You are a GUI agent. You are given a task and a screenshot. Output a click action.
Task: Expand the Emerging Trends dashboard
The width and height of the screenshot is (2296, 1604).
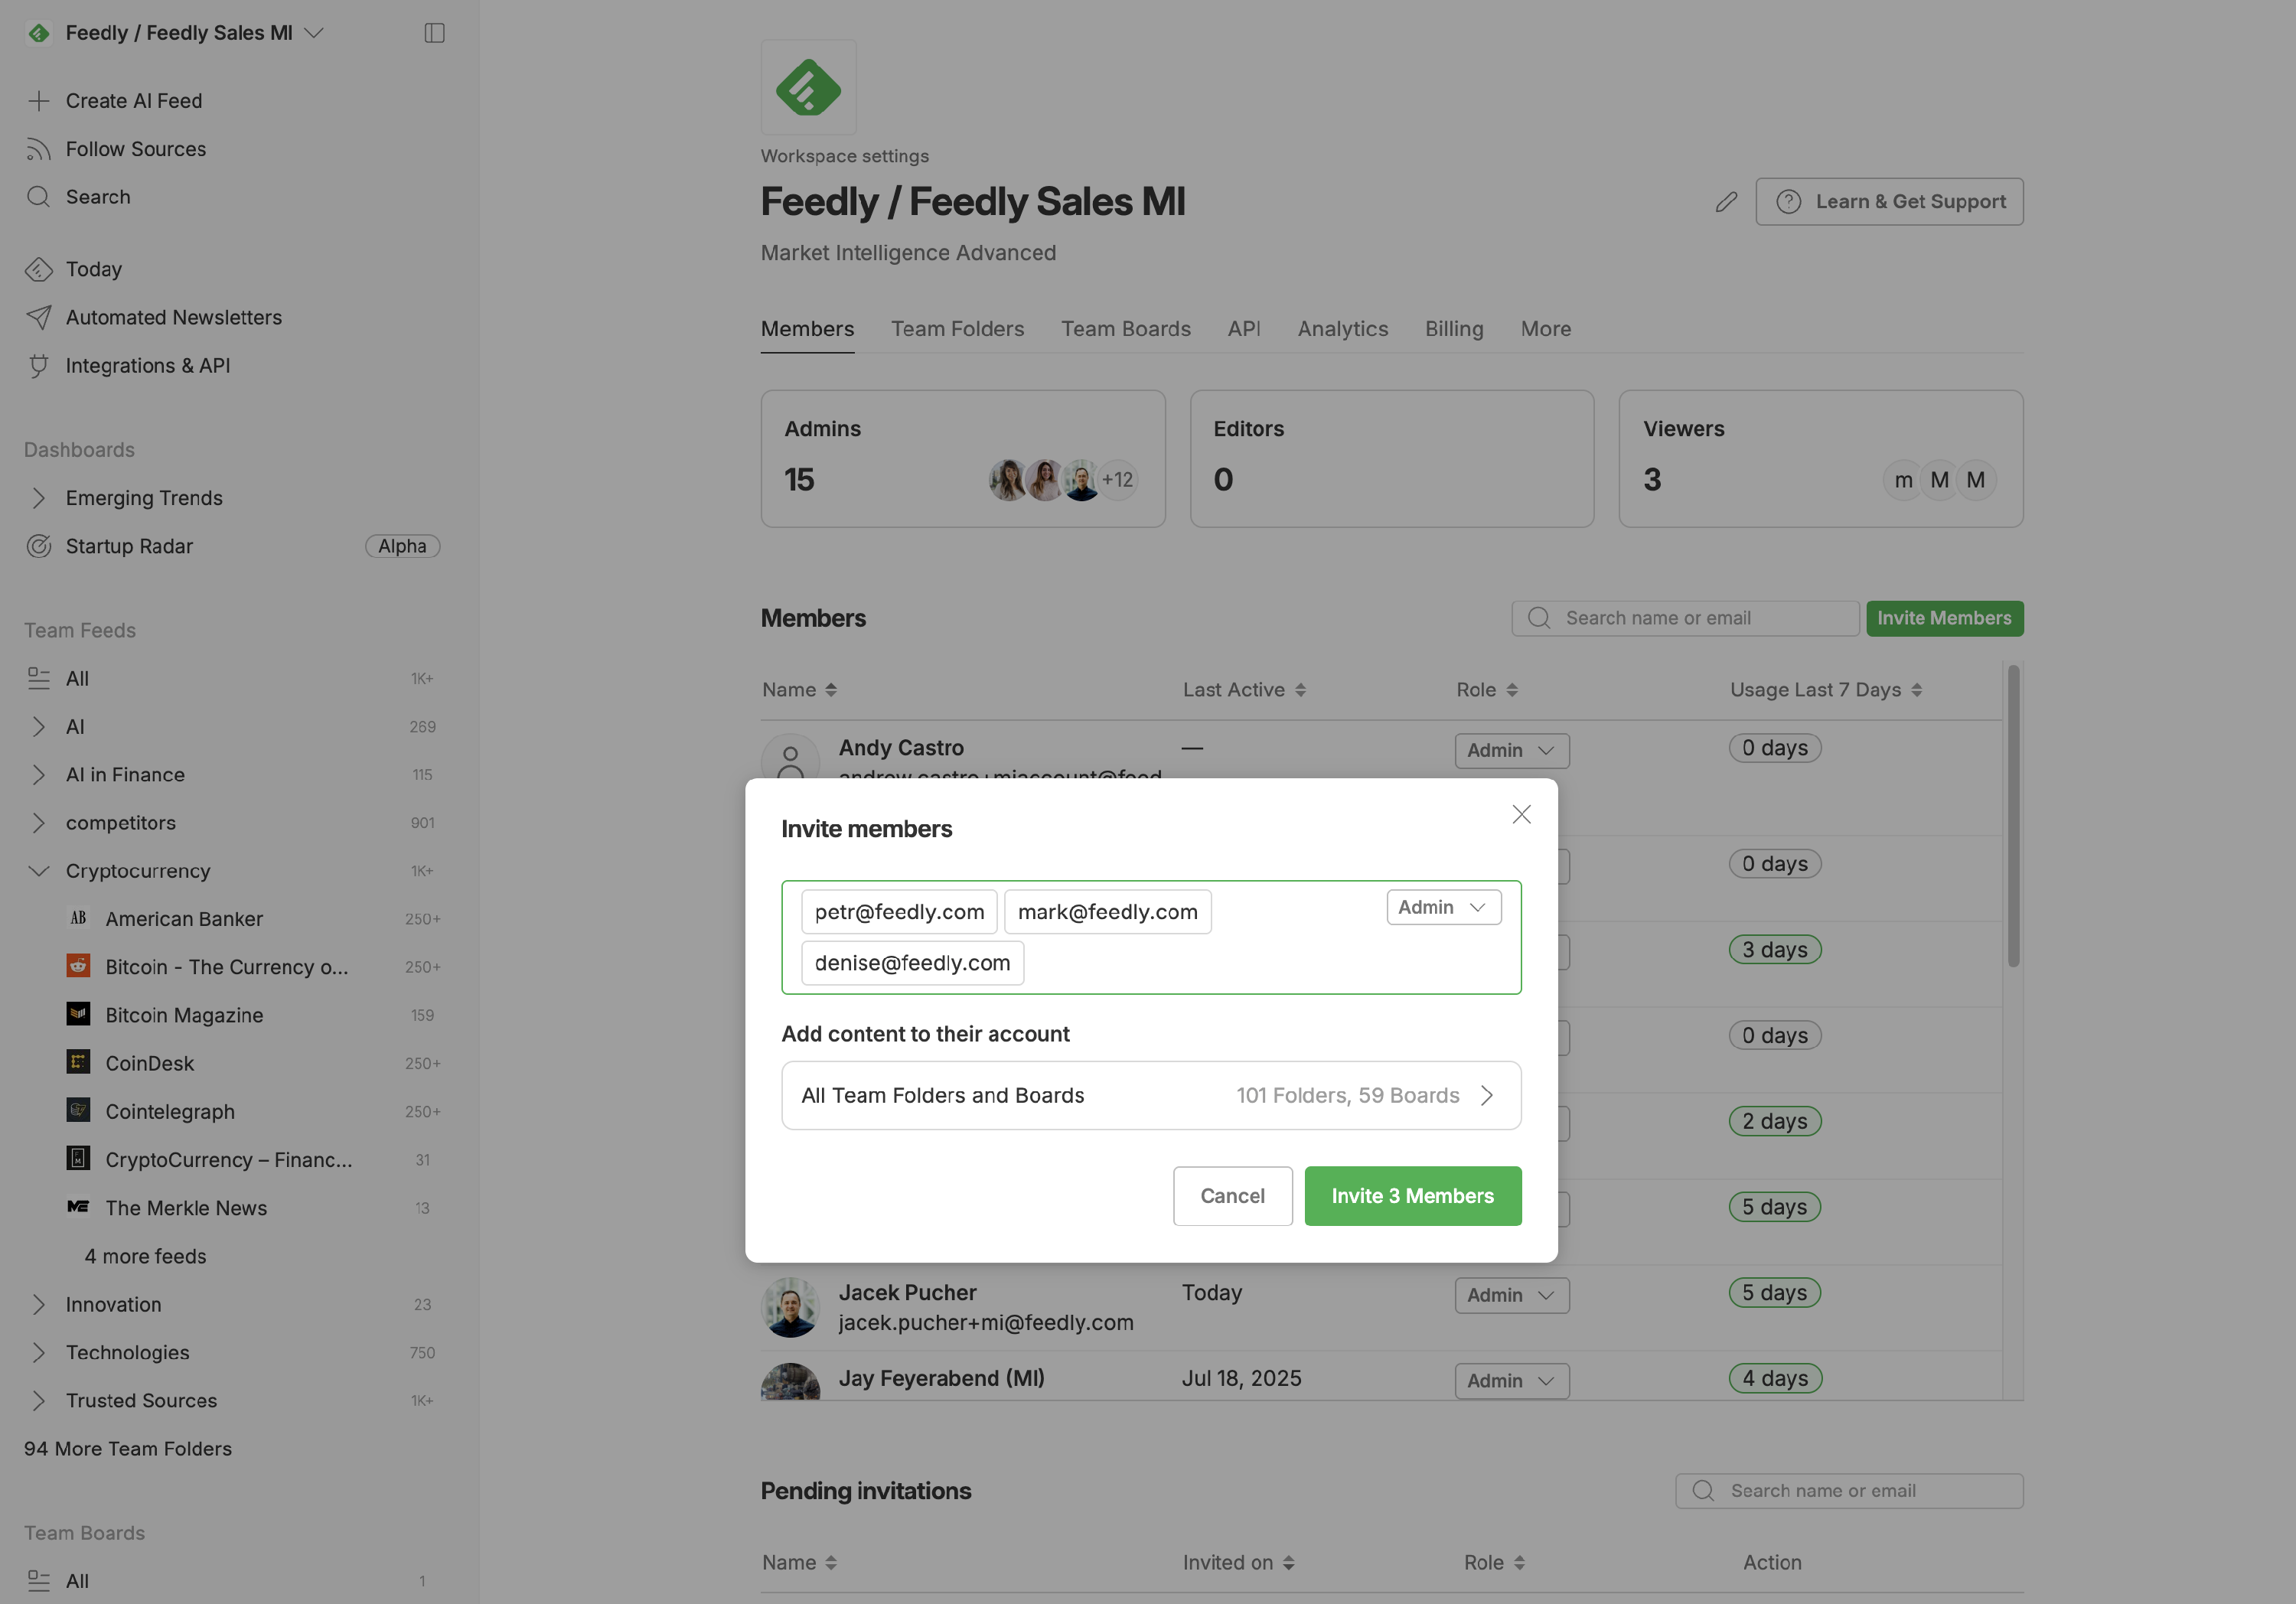38,498
